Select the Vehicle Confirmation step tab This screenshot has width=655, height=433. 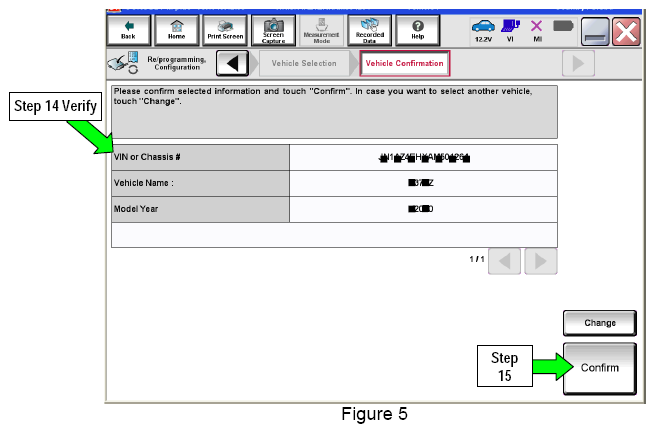403,64
